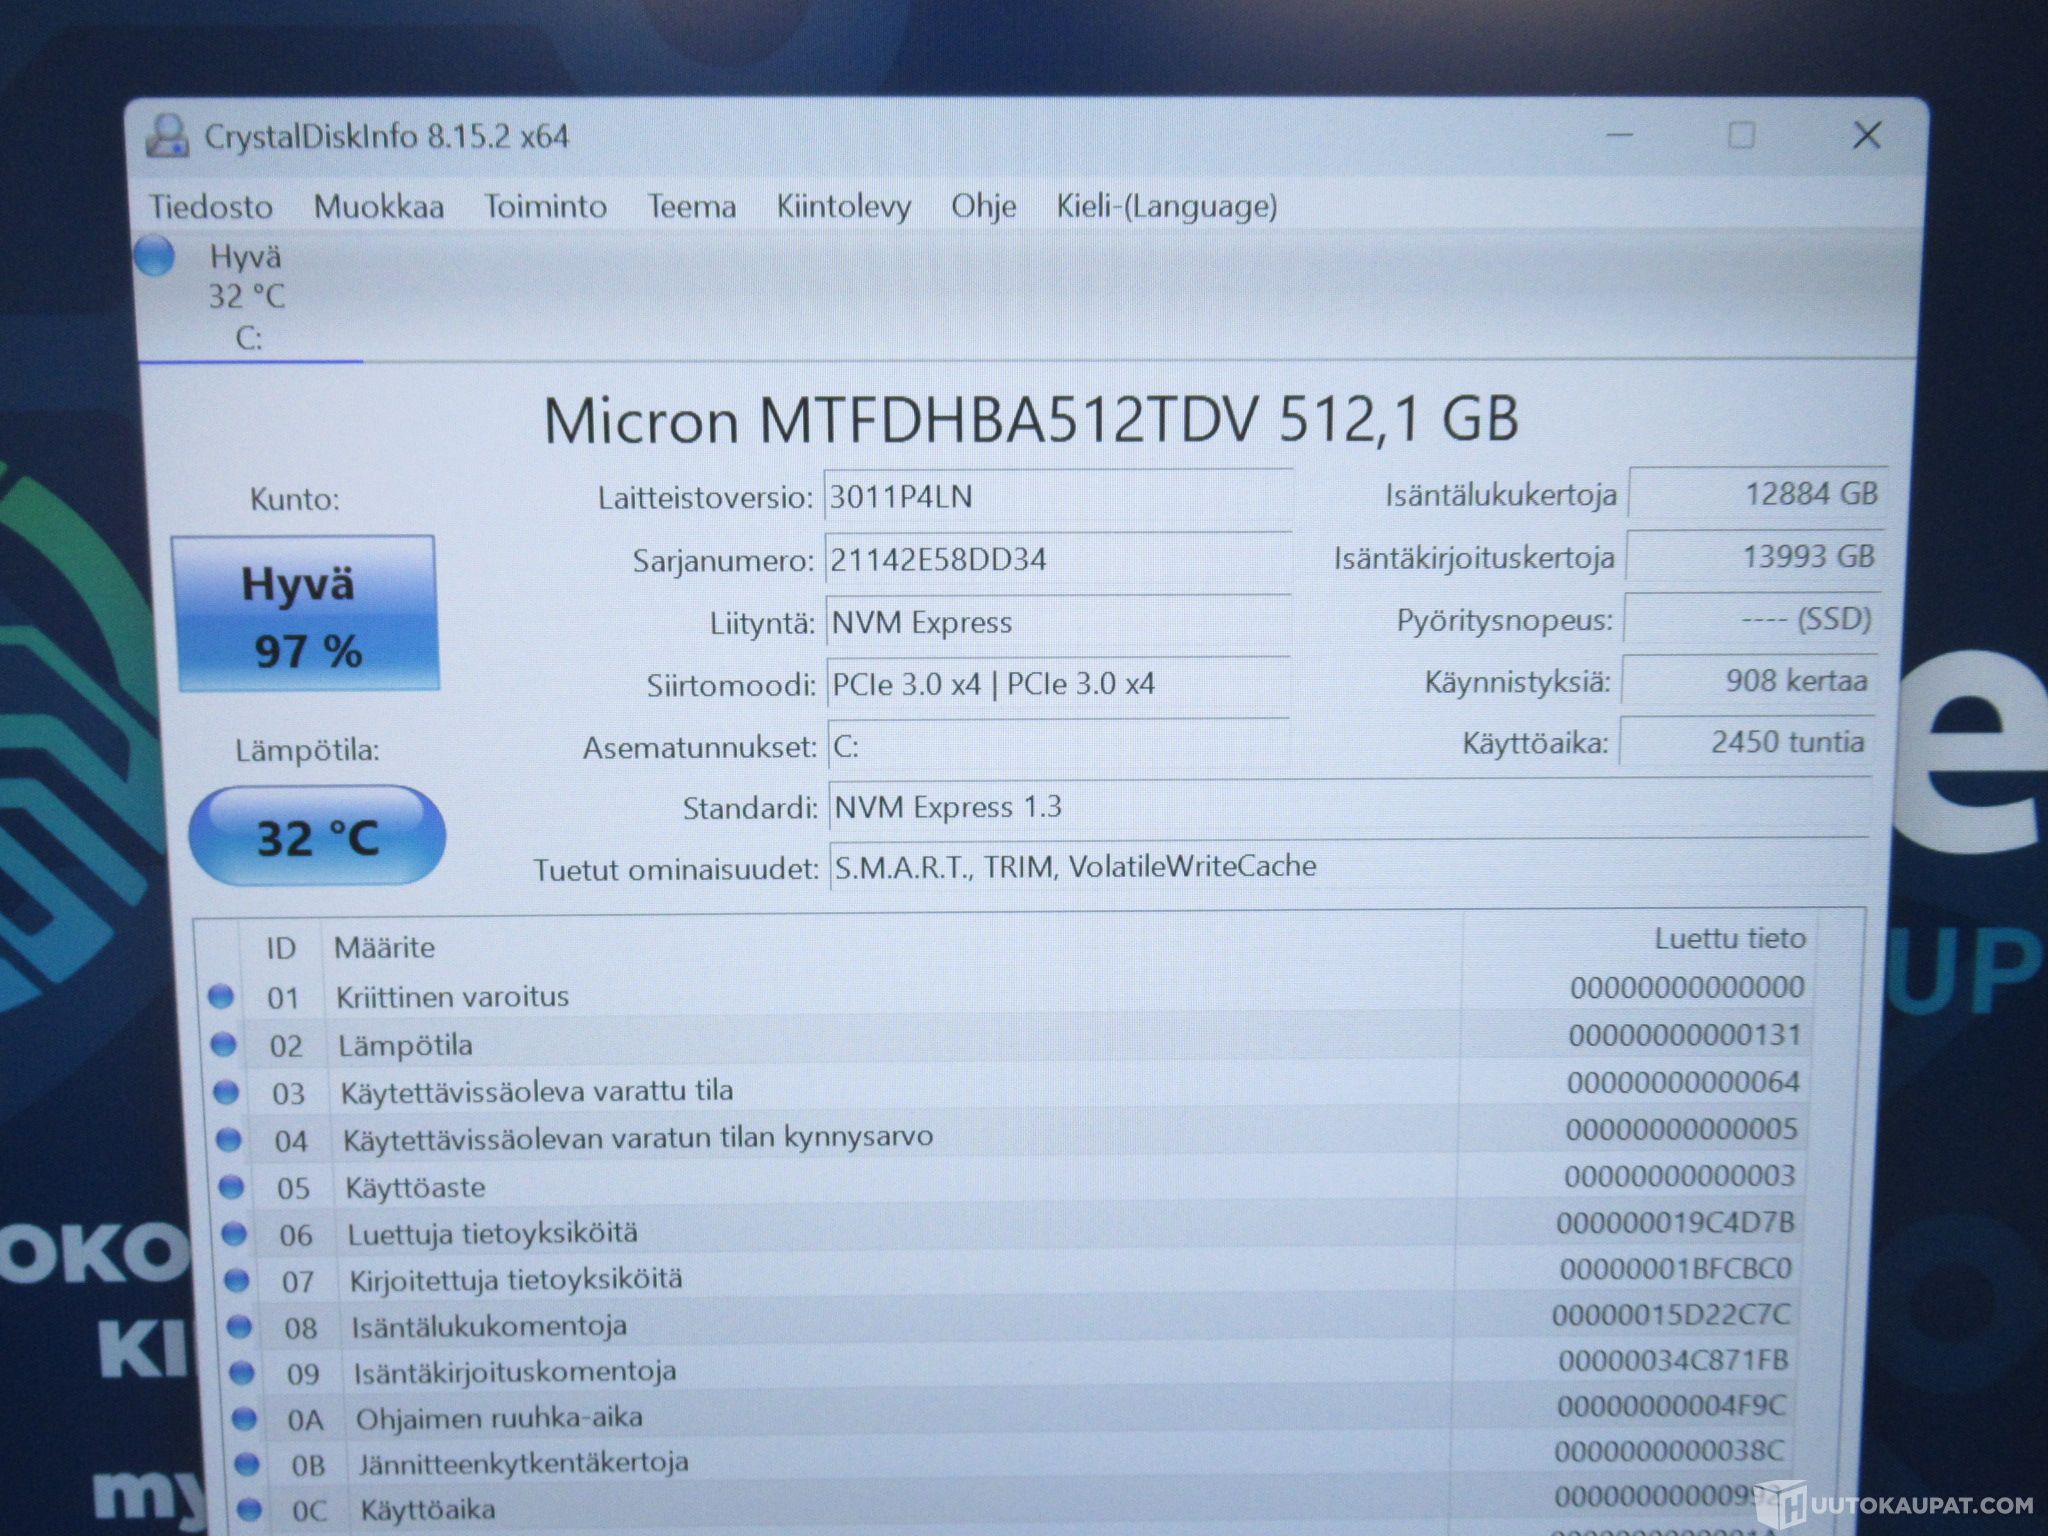Click the Luettu tieto column header
Image resolution: width=2048 pixels, height=1536 pixels.
click(1730, 938)
